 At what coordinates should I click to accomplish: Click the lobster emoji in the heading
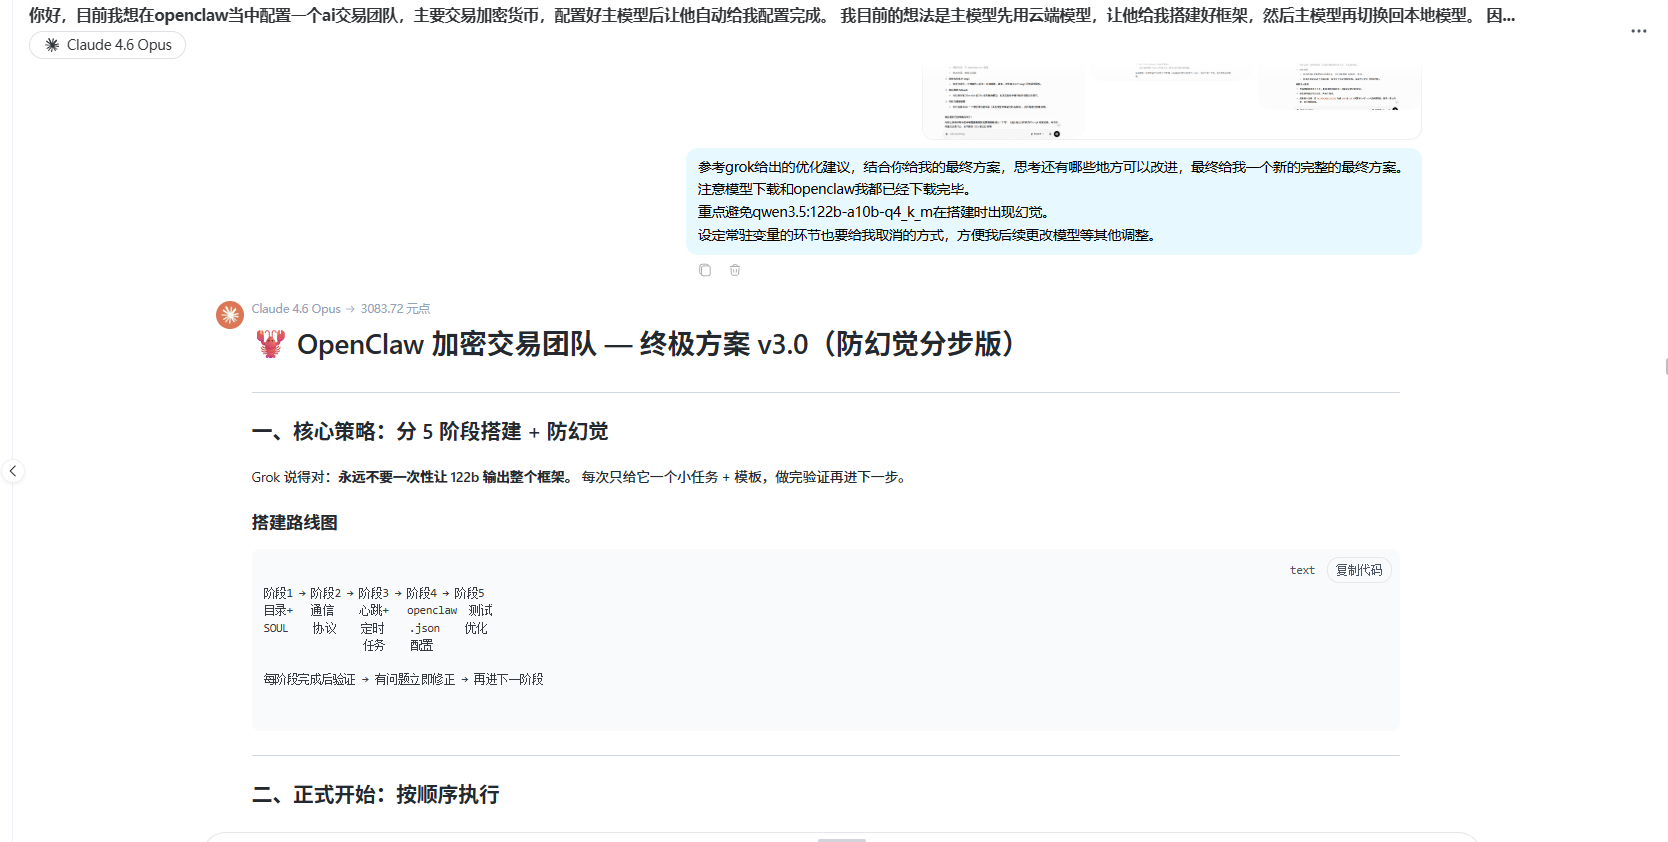pyautogui.click(x=270, y=345)
